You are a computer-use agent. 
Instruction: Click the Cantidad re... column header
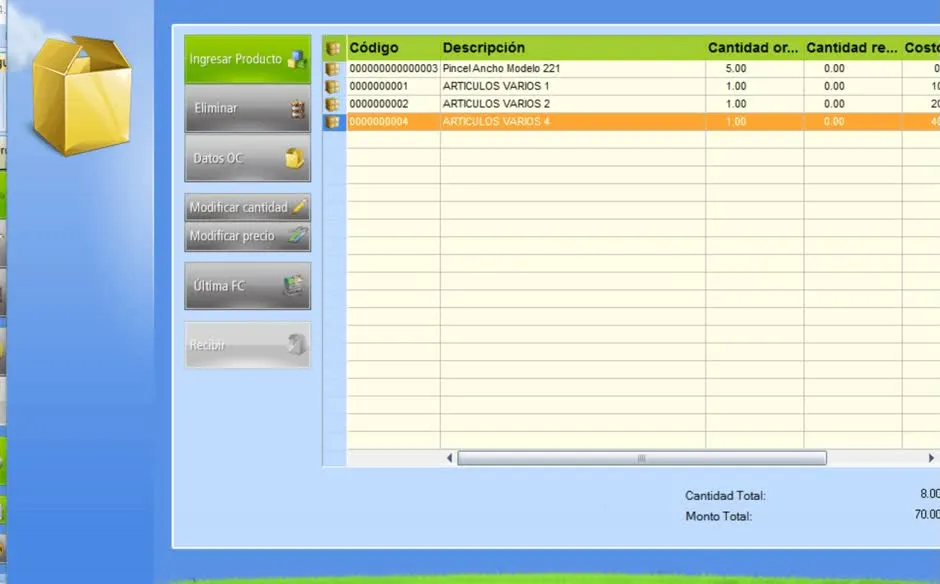point(852,48)
